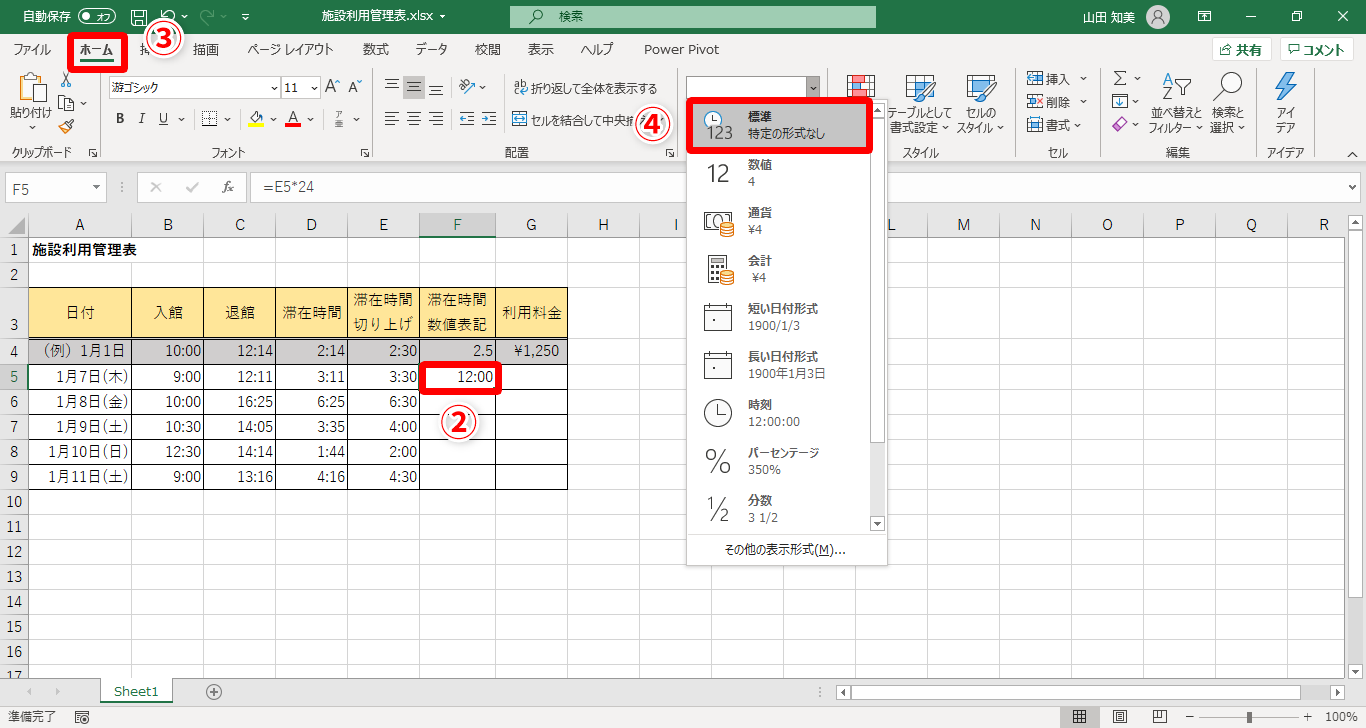Screen dimensions: 1366x728
Task: Toggle Underline formatting
Action: [164, 119]
